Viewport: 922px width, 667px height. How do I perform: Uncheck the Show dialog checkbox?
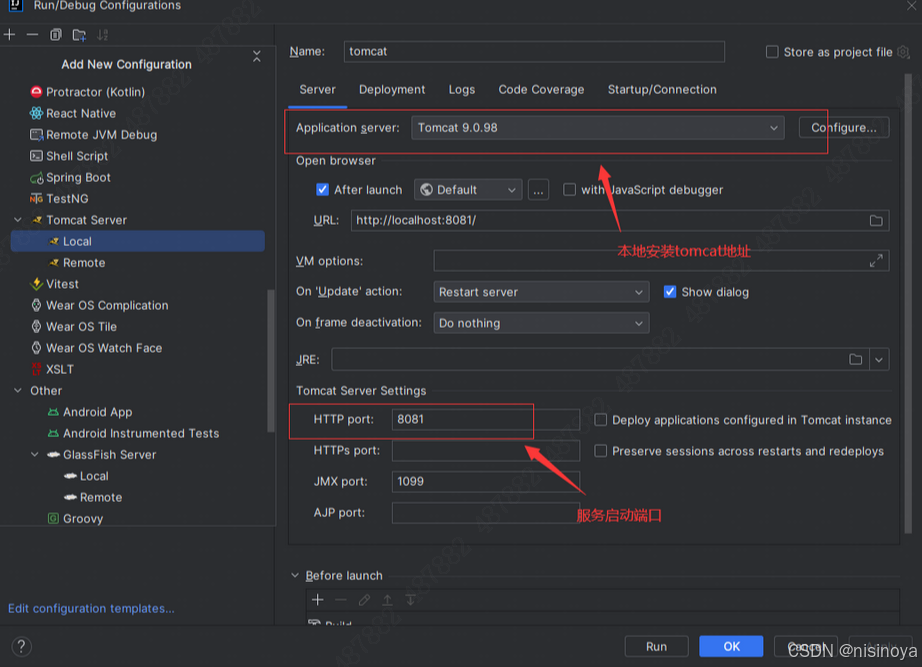coord(670,292)
